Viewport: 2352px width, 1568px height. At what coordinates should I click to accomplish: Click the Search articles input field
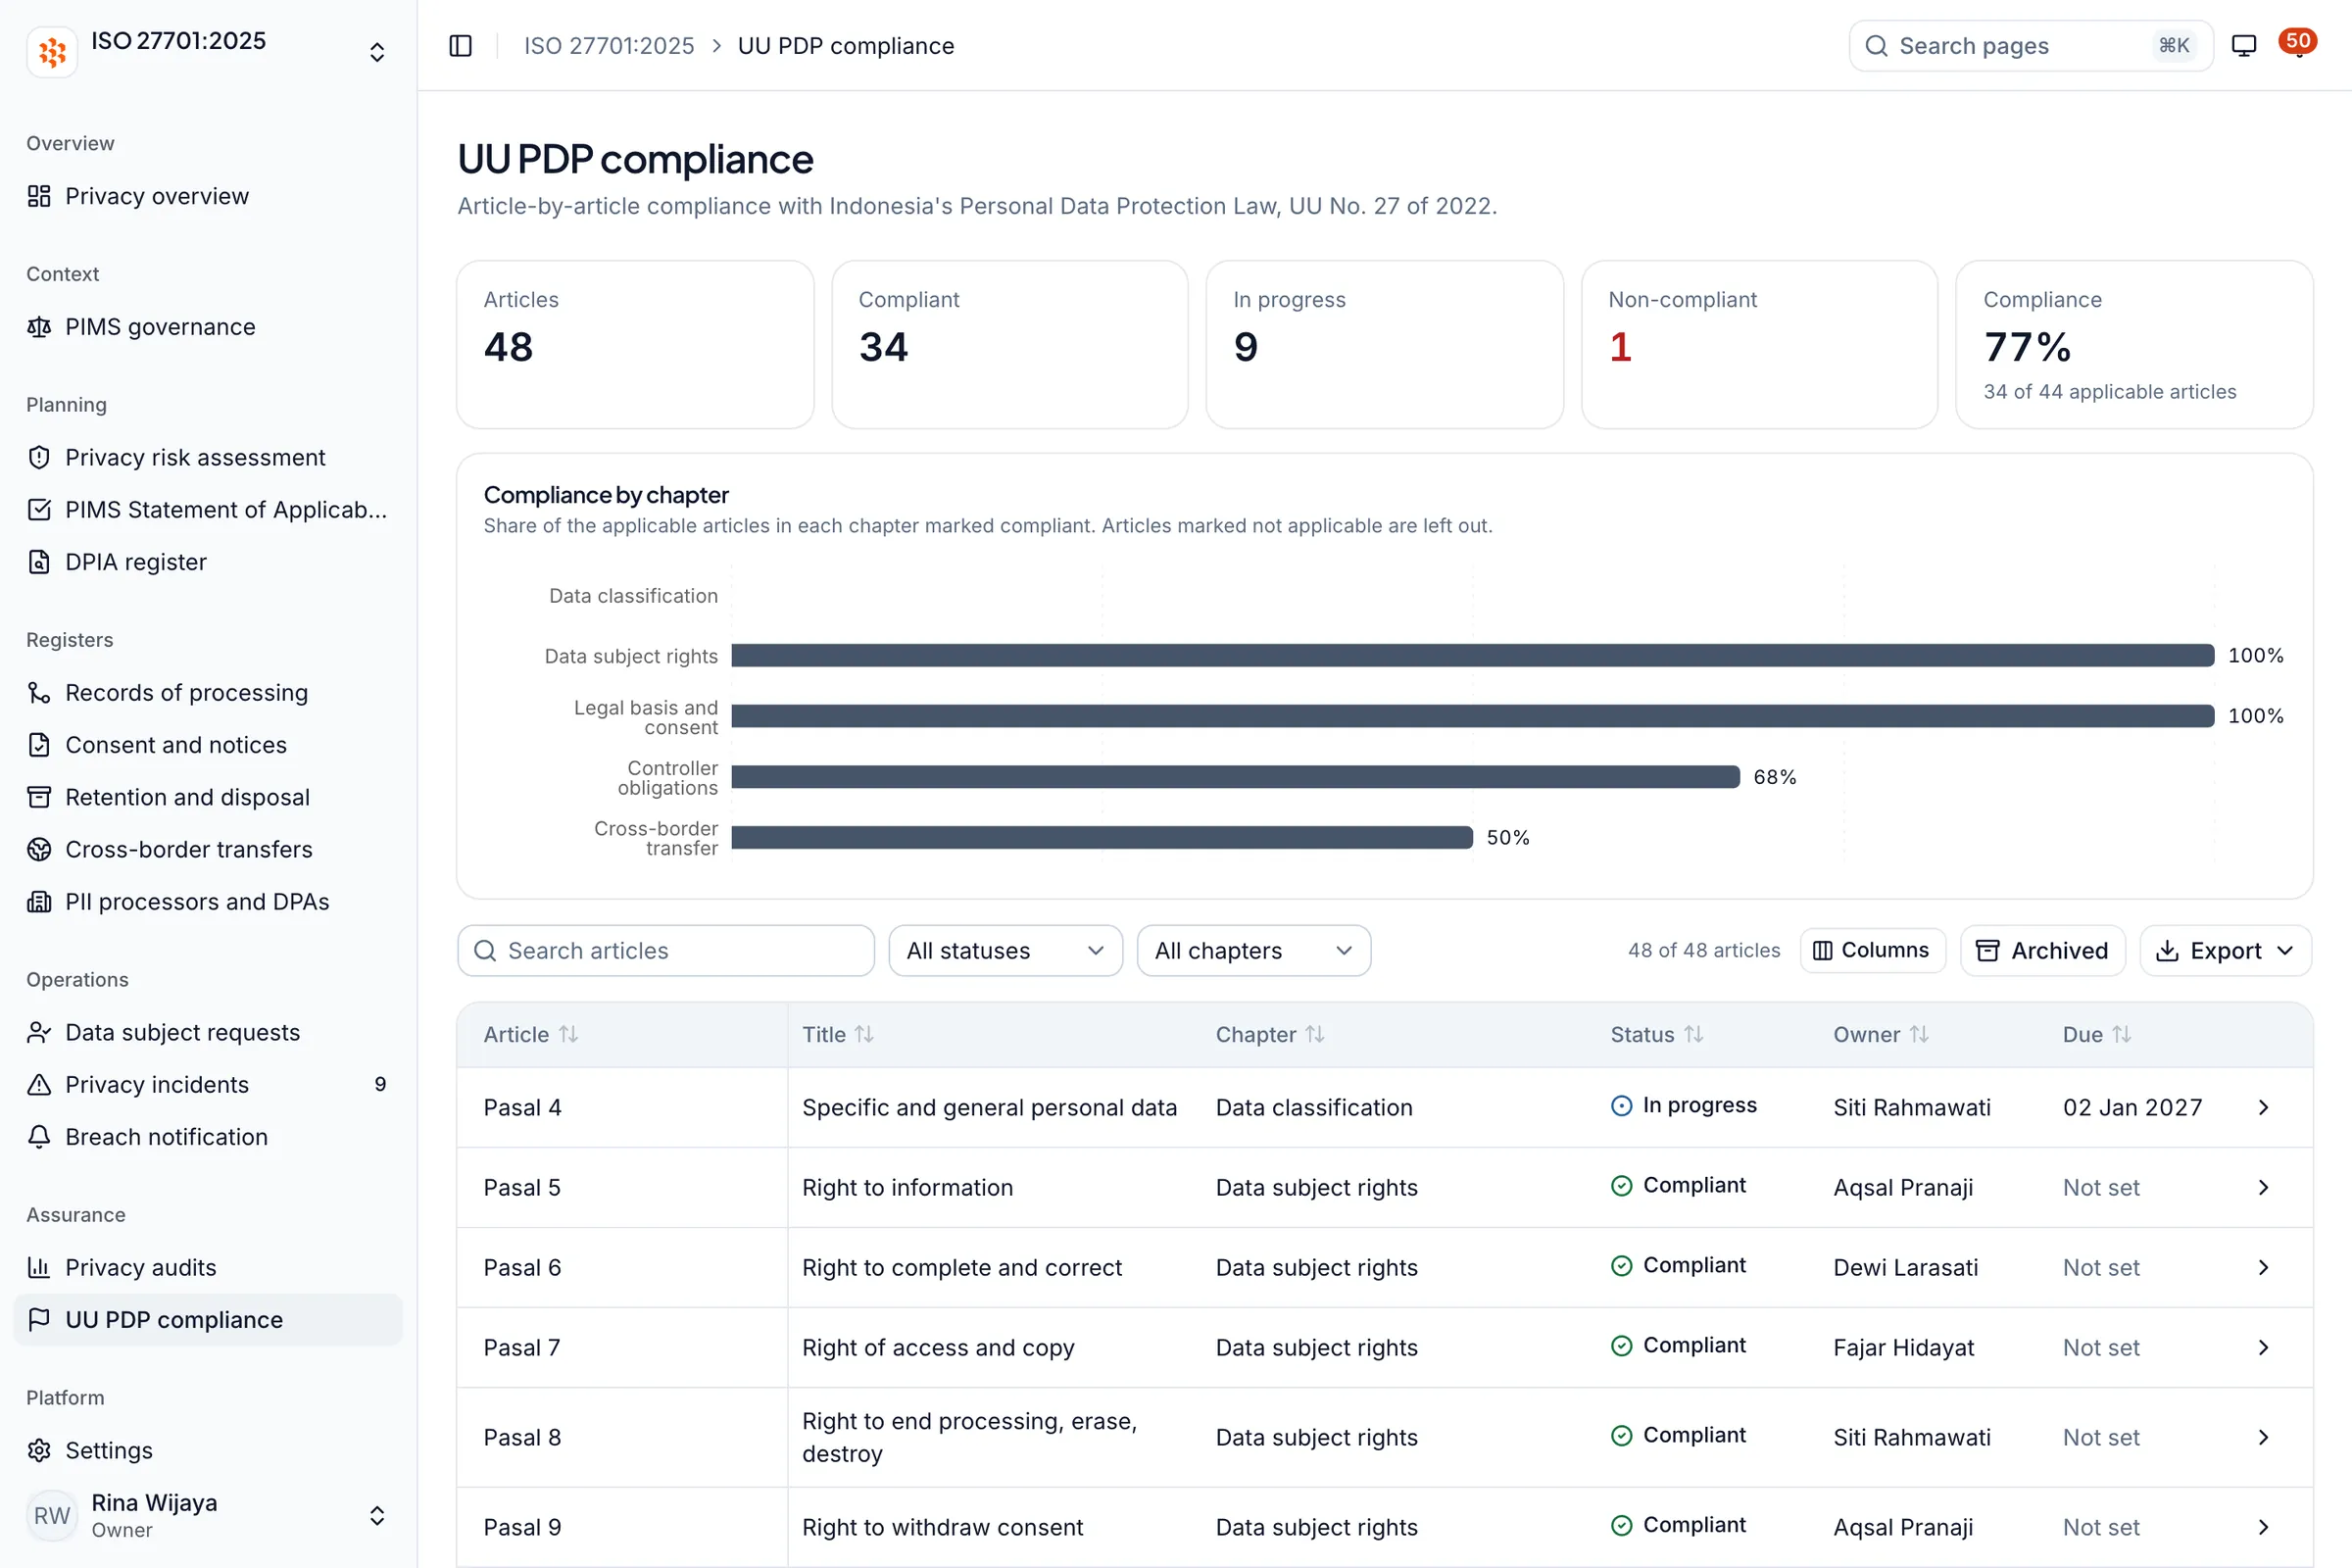pyautogui.click(x=666, y=950)
